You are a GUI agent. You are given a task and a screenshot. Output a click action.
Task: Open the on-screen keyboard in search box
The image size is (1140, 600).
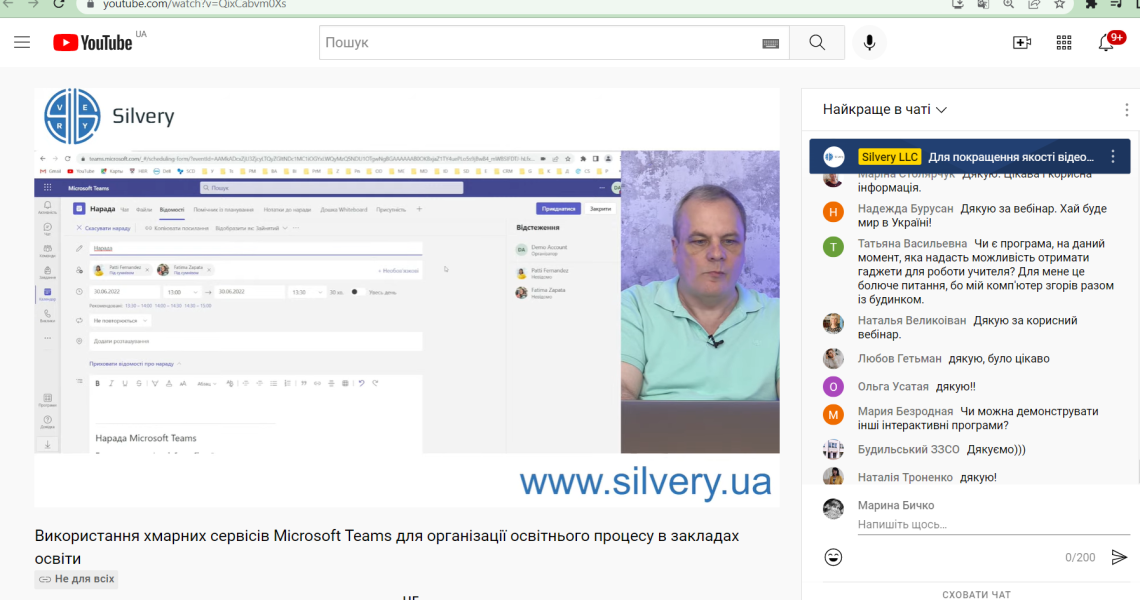[x=771, y=44]
